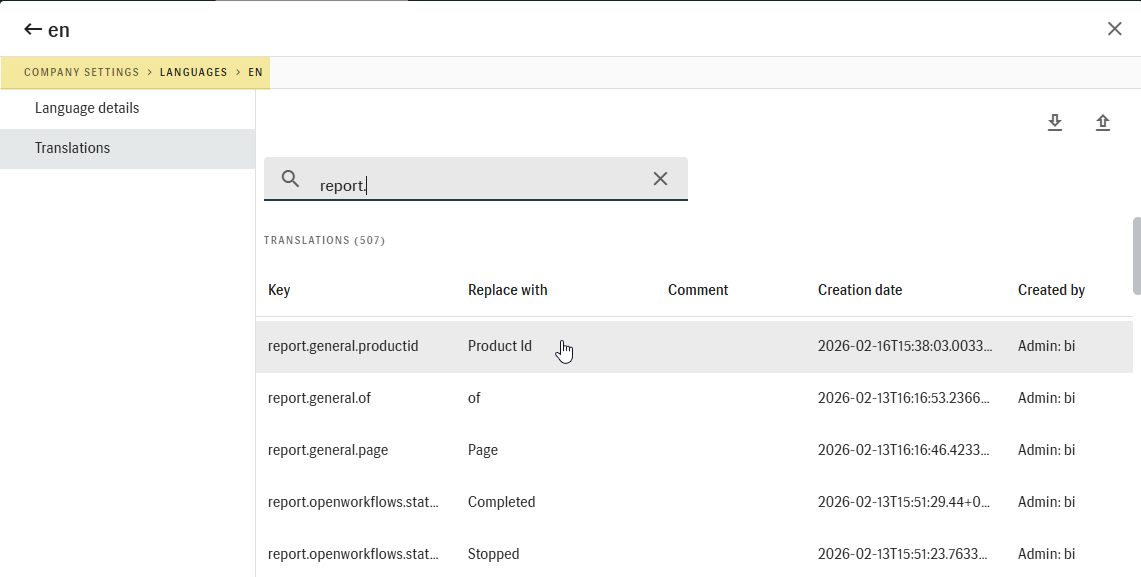This screenshot has width=1141, height=577.
Task: Open the Language details tab
Action: (x=87, y=108)
